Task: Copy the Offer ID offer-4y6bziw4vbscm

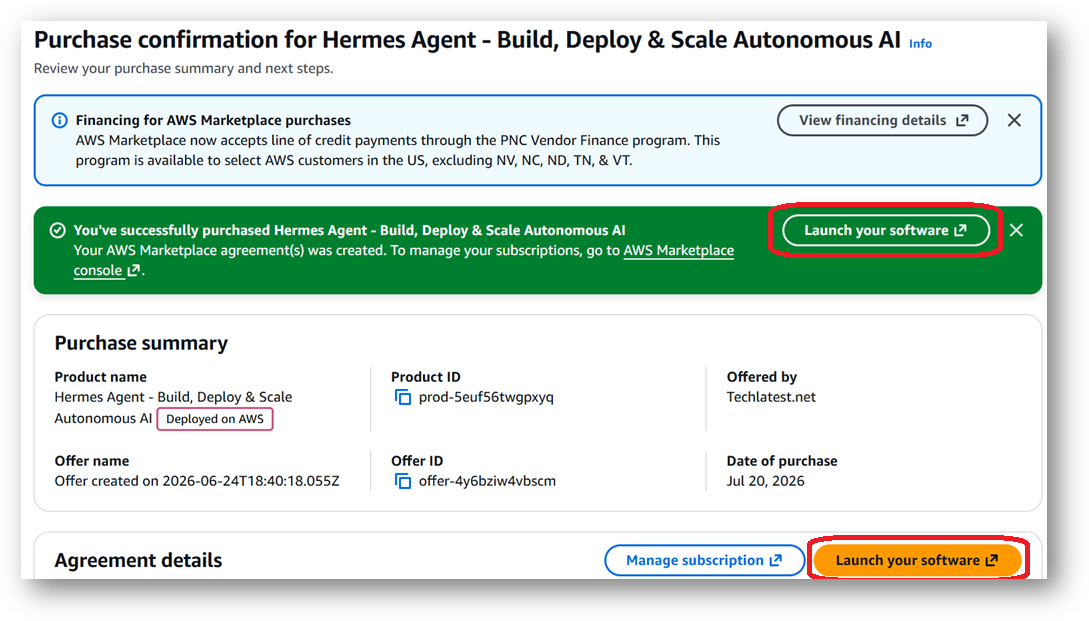Action: pos(403,481)
